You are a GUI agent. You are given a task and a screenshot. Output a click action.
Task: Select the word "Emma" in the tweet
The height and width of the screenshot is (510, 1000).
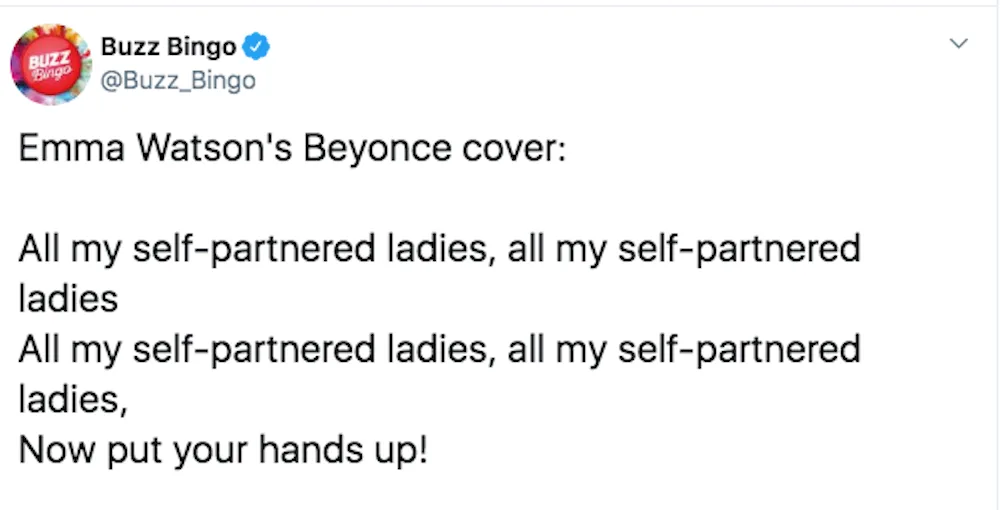[x=71, y=149]
